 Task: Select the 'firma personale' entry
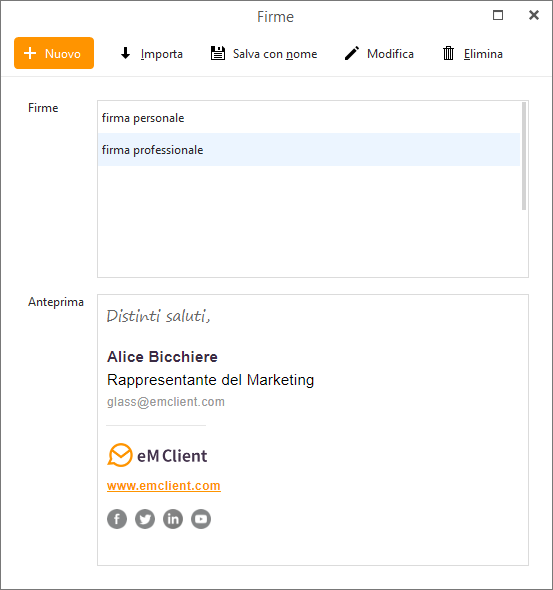tap(309, 118)
